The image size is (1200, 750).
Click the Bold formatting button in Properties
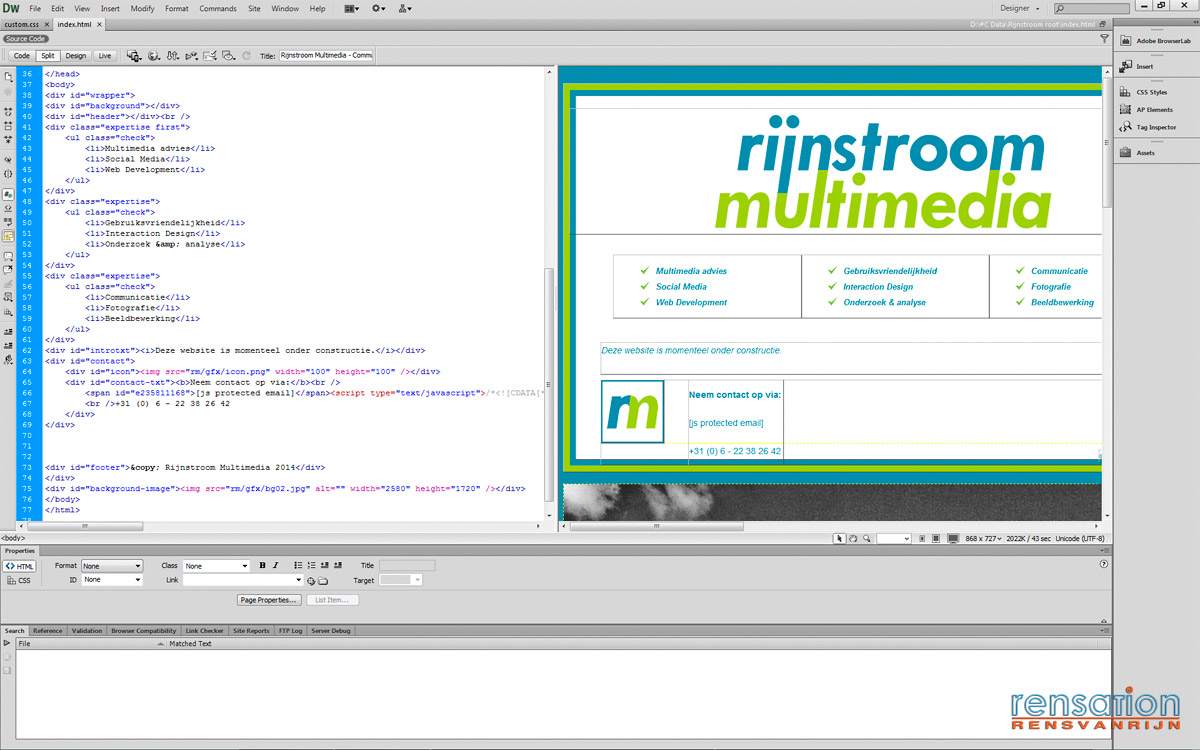tap(262, 565)
